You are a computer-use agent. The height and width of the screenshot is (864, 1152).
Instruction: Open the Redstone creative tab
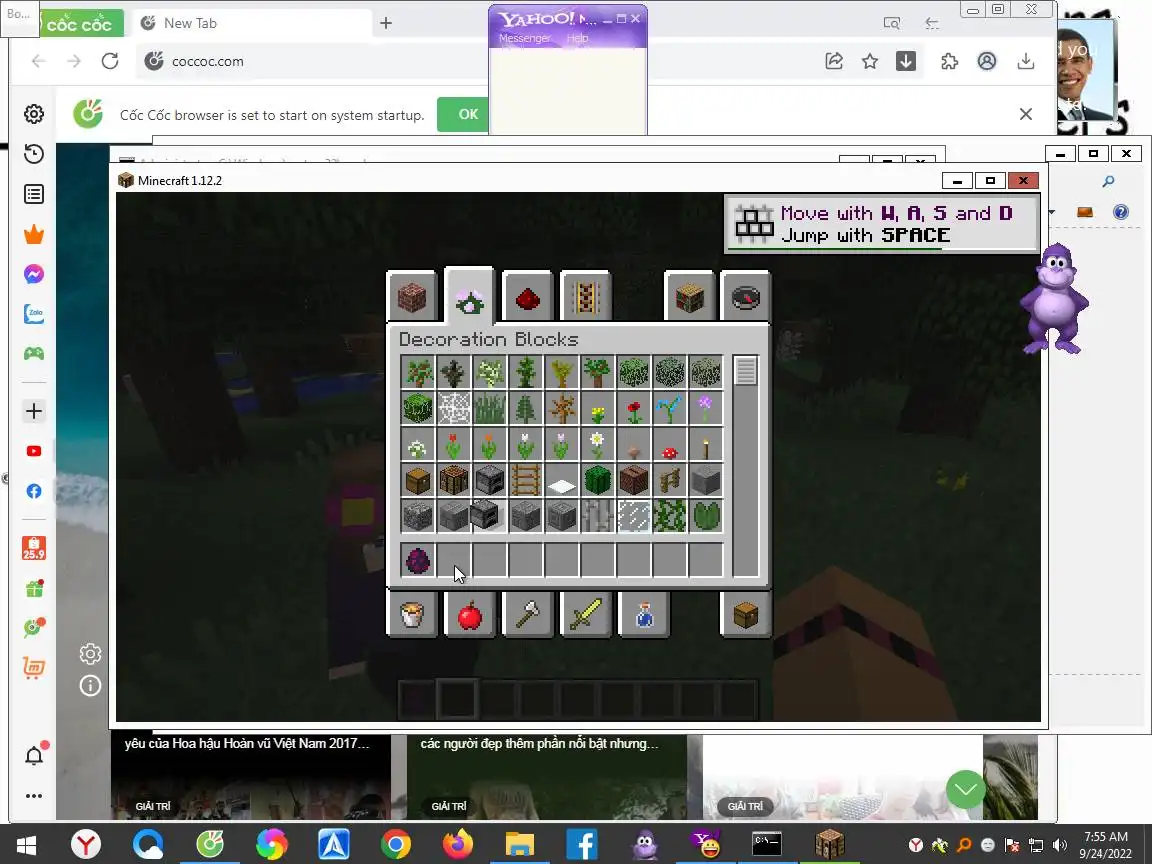coord(528,296)
